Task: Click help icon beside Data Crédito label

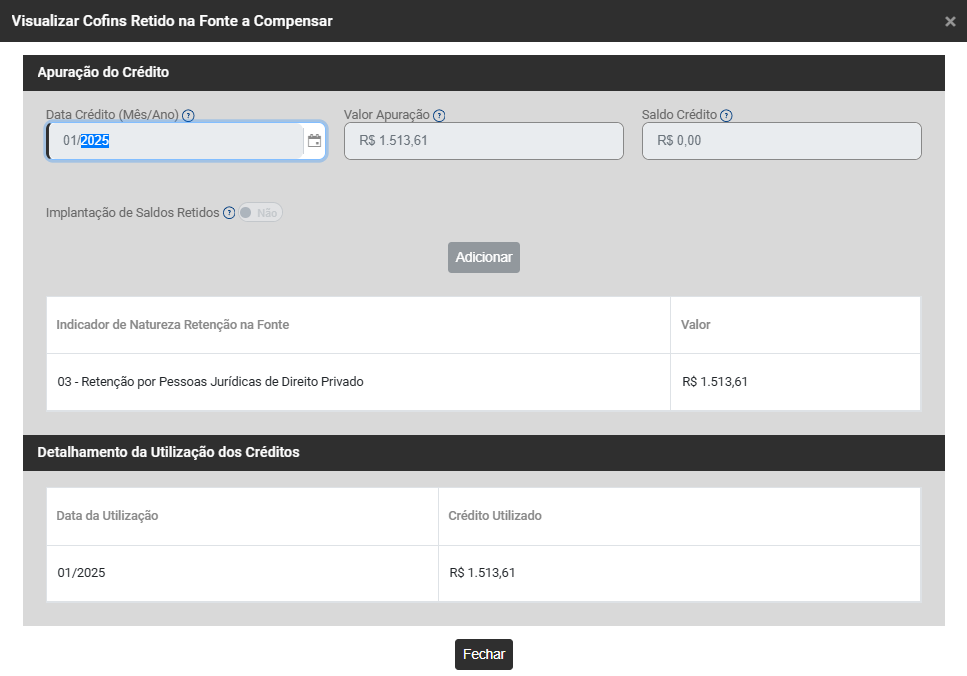Action: (x=188, y=116)
